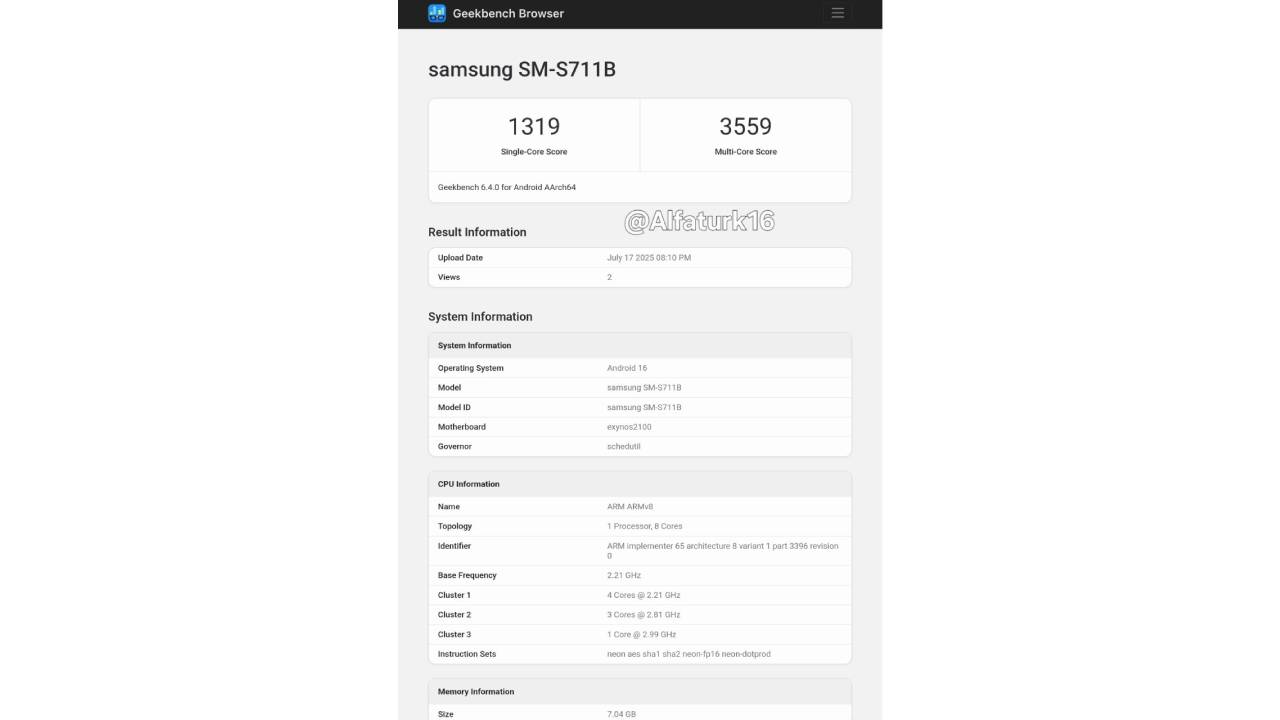Image resolution: width=1280 pixels, height=720 pixels.
Task: Click the "Views" row label
Action: click(449, 277)
